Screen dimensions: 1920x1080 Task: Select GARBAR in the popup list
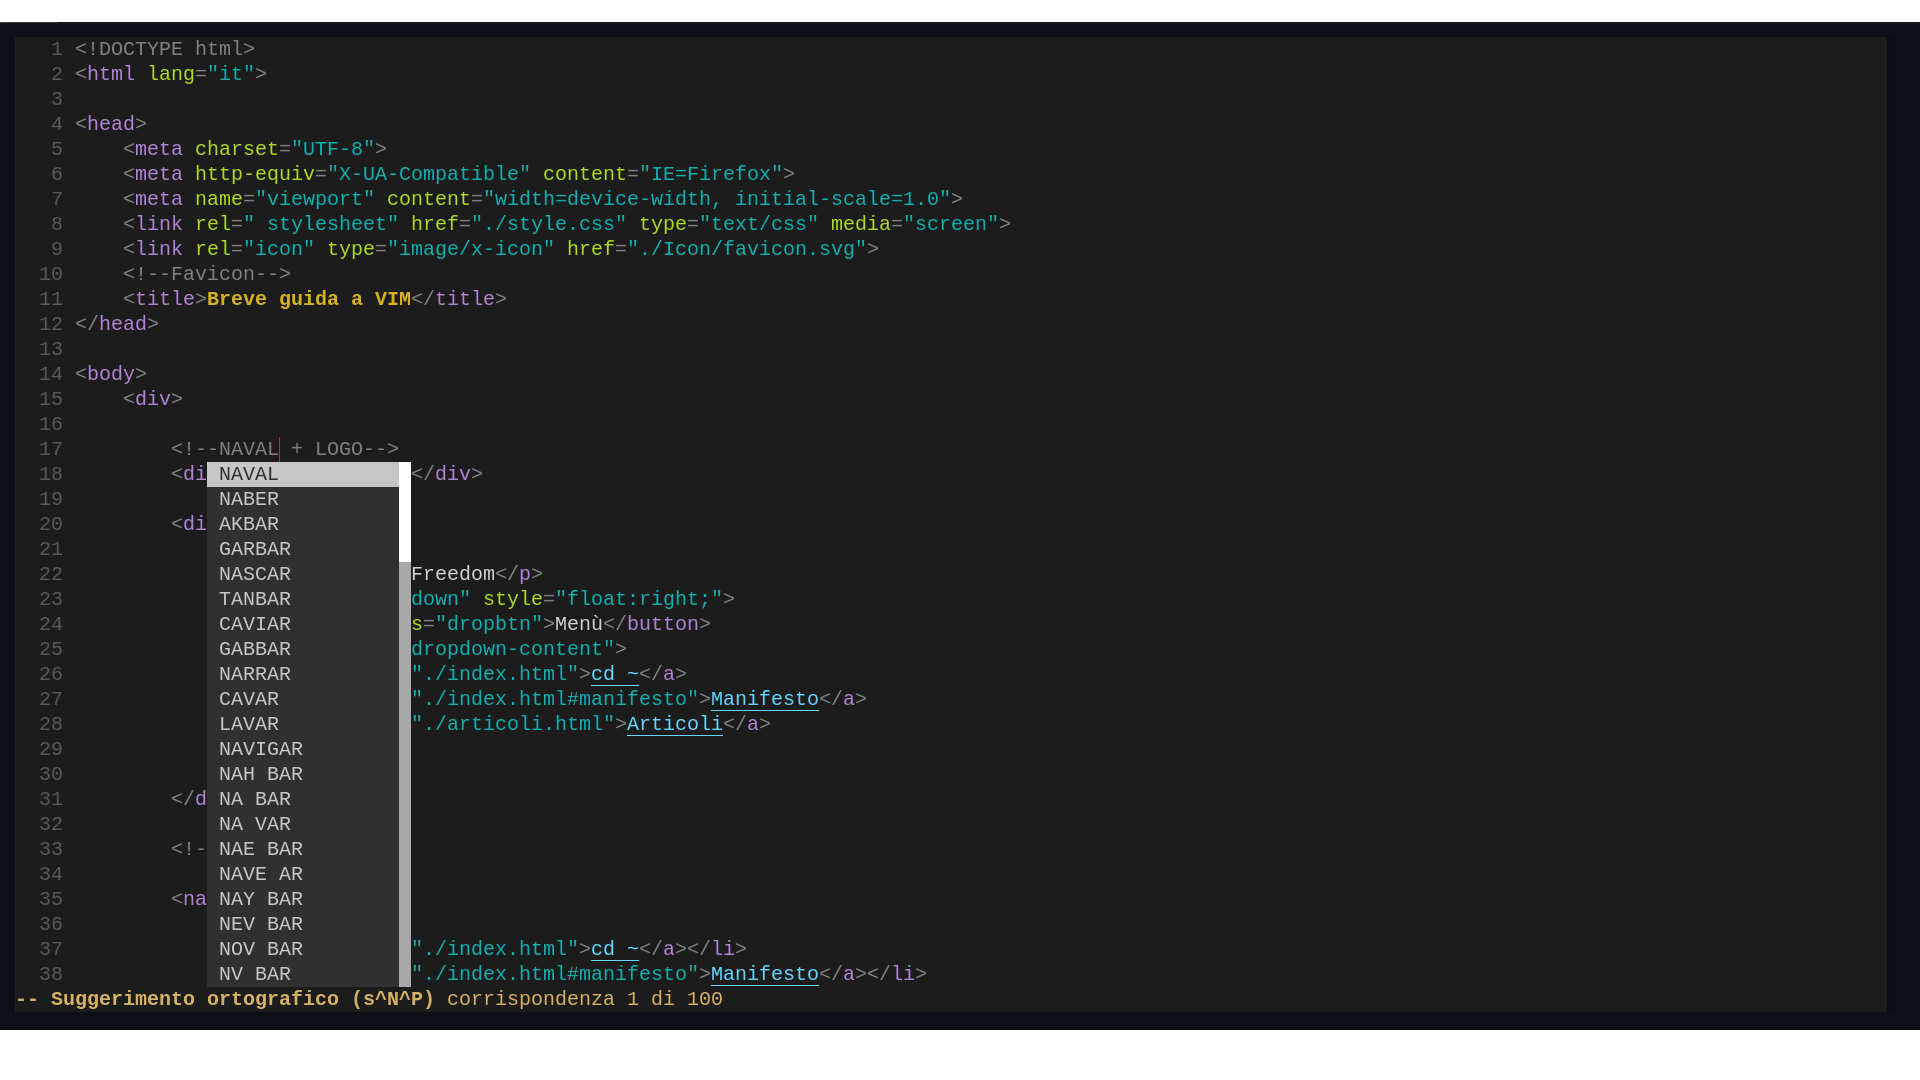[x=255, y=549]
